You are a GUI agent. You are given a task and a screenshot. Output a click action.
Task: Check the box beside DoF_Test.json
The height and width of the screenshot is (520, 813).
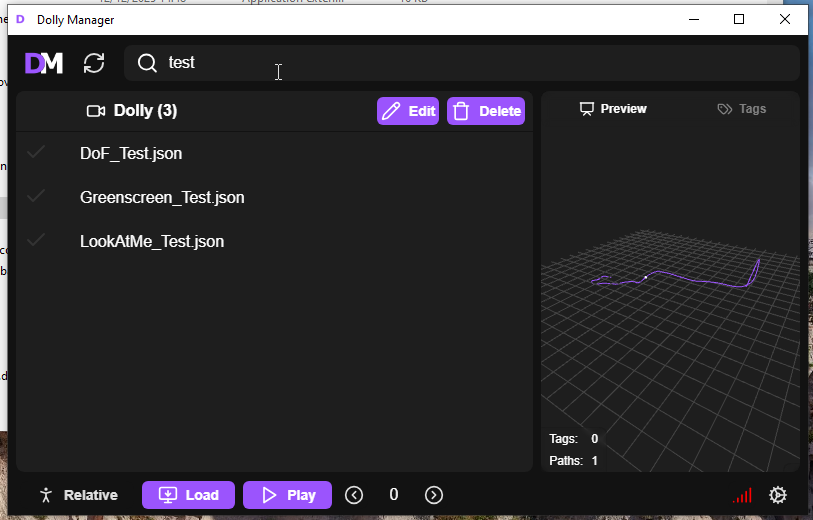pyautogui.click(x=36, y=153)
